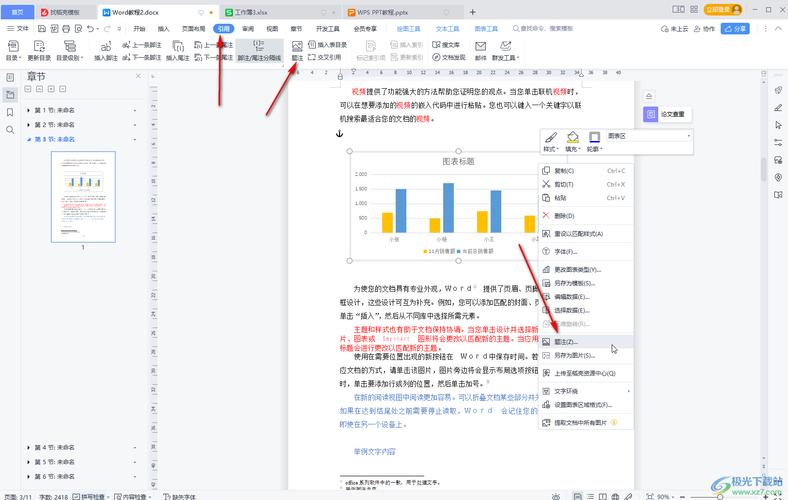Choose 删除(D) from context menu
Viewport: 788px width, 500px height.
pyautogui.click(x=585, y=216)
